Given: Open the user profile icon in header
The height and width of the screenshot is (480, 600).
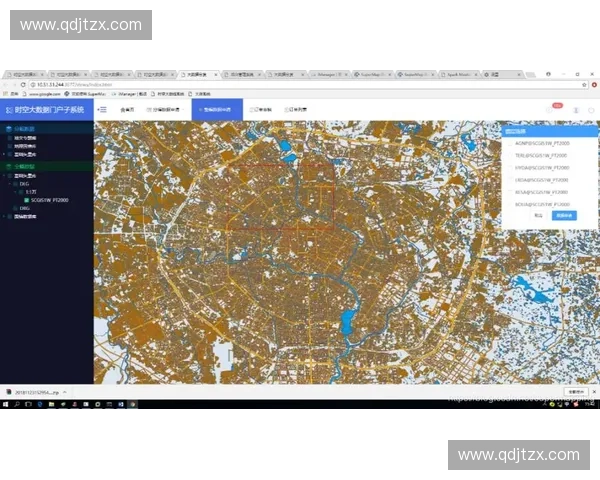Looking at the screenshot, I should pyautogui.click(x=576, y=110).
